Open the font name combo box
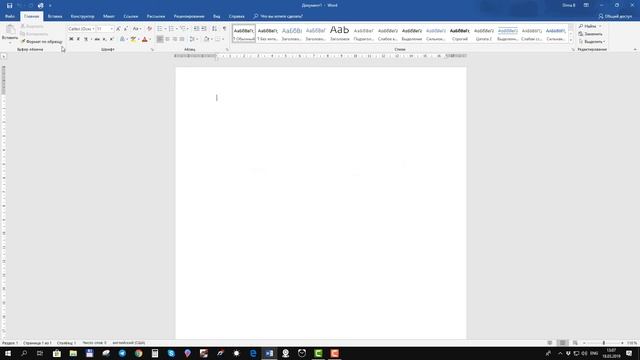The height and width of the screenshot is (360, 640). click(81, 29)
